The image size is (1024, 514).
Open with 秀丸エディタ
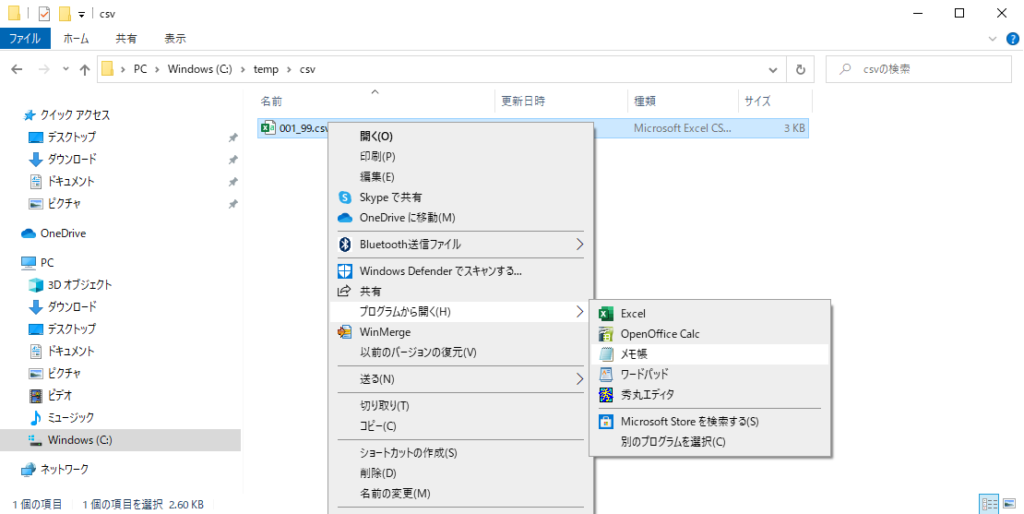709,394
